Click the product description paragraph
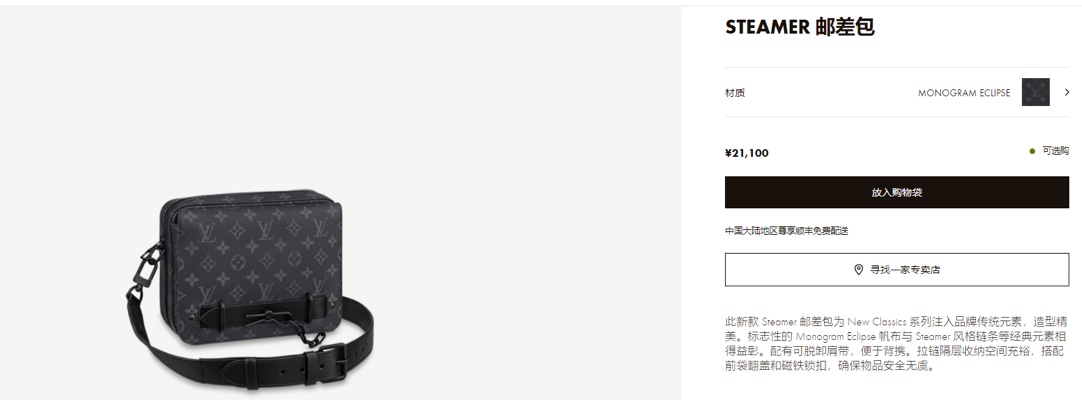Viewport: 1082px width, 400px height. (895, 343)
